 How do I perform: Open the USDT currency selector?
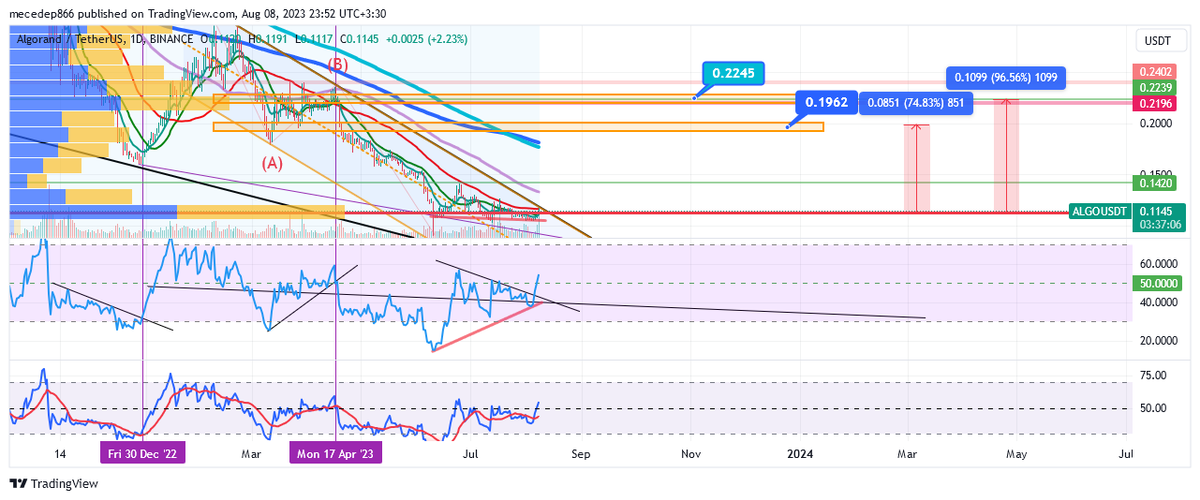coord(1158,41)
